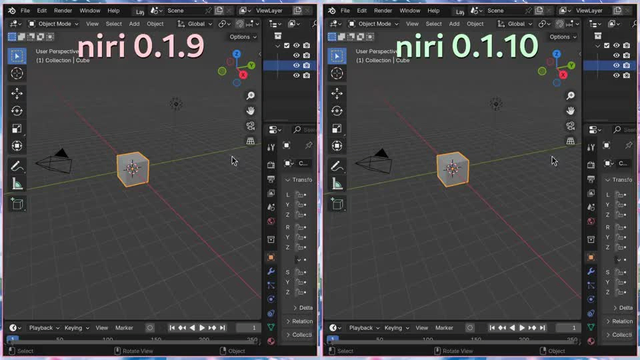Image resolution: width=640 pixels, height=360 pixels.
Task: Open Options dropdown in right viewport
Action: pos(563,37)
